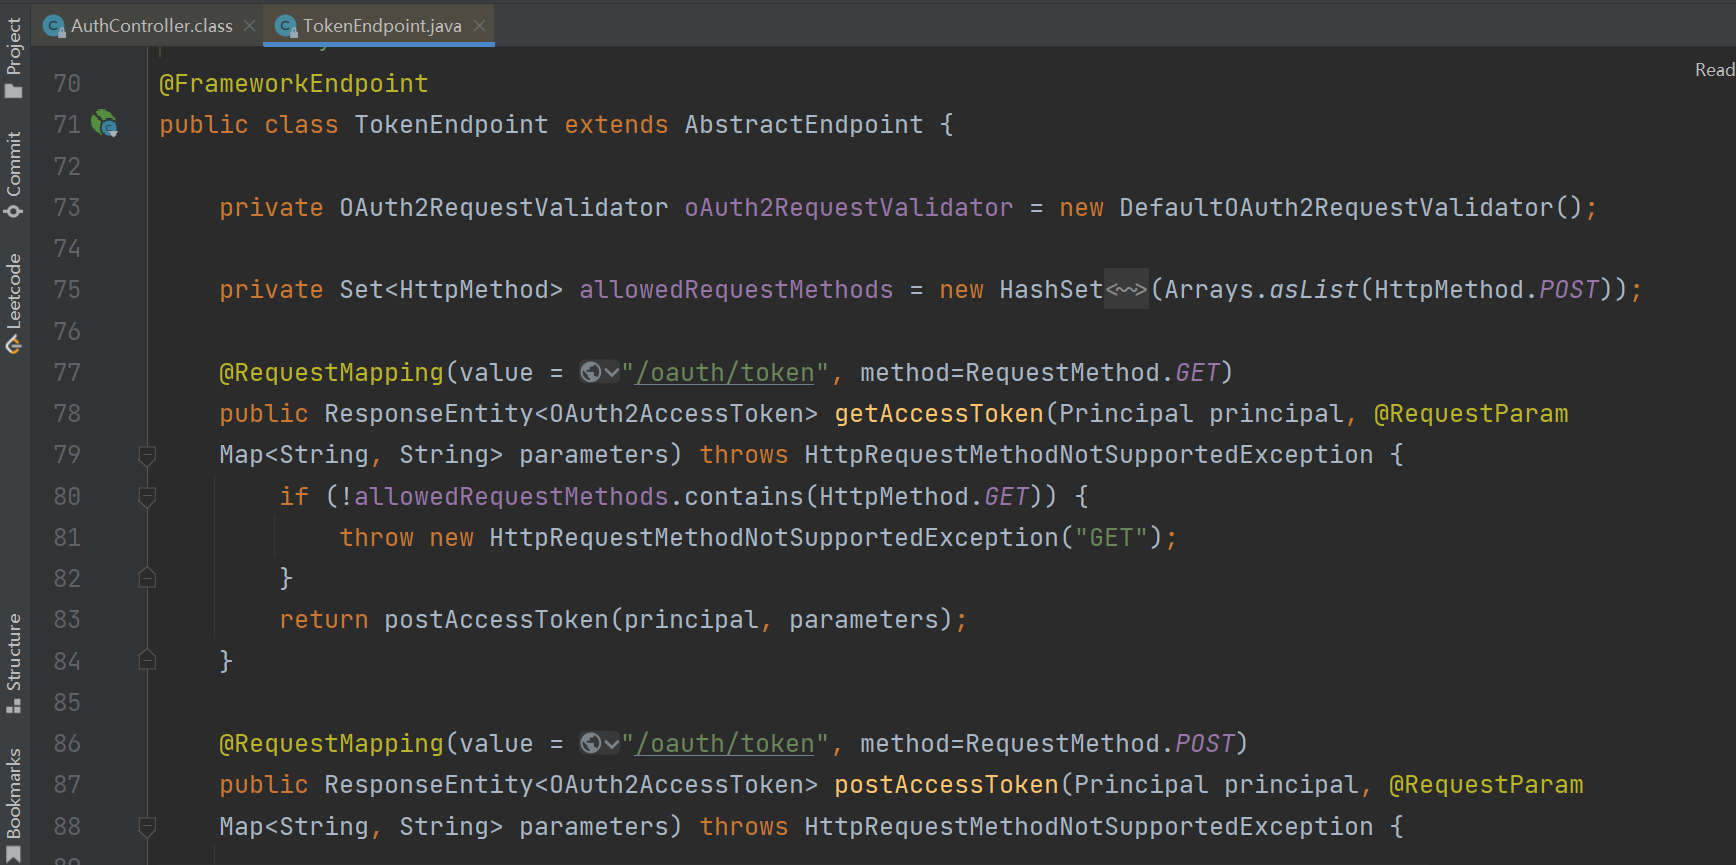
Task: Collapse the if block at line 80
Action: click(147, 497)
